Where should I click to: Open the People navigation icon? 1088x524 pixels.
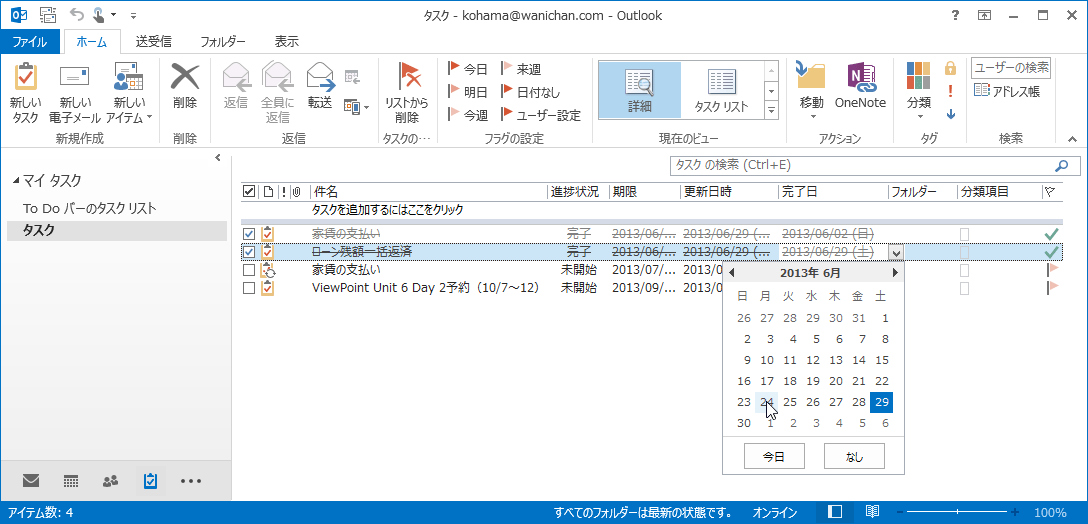(110, 480)
